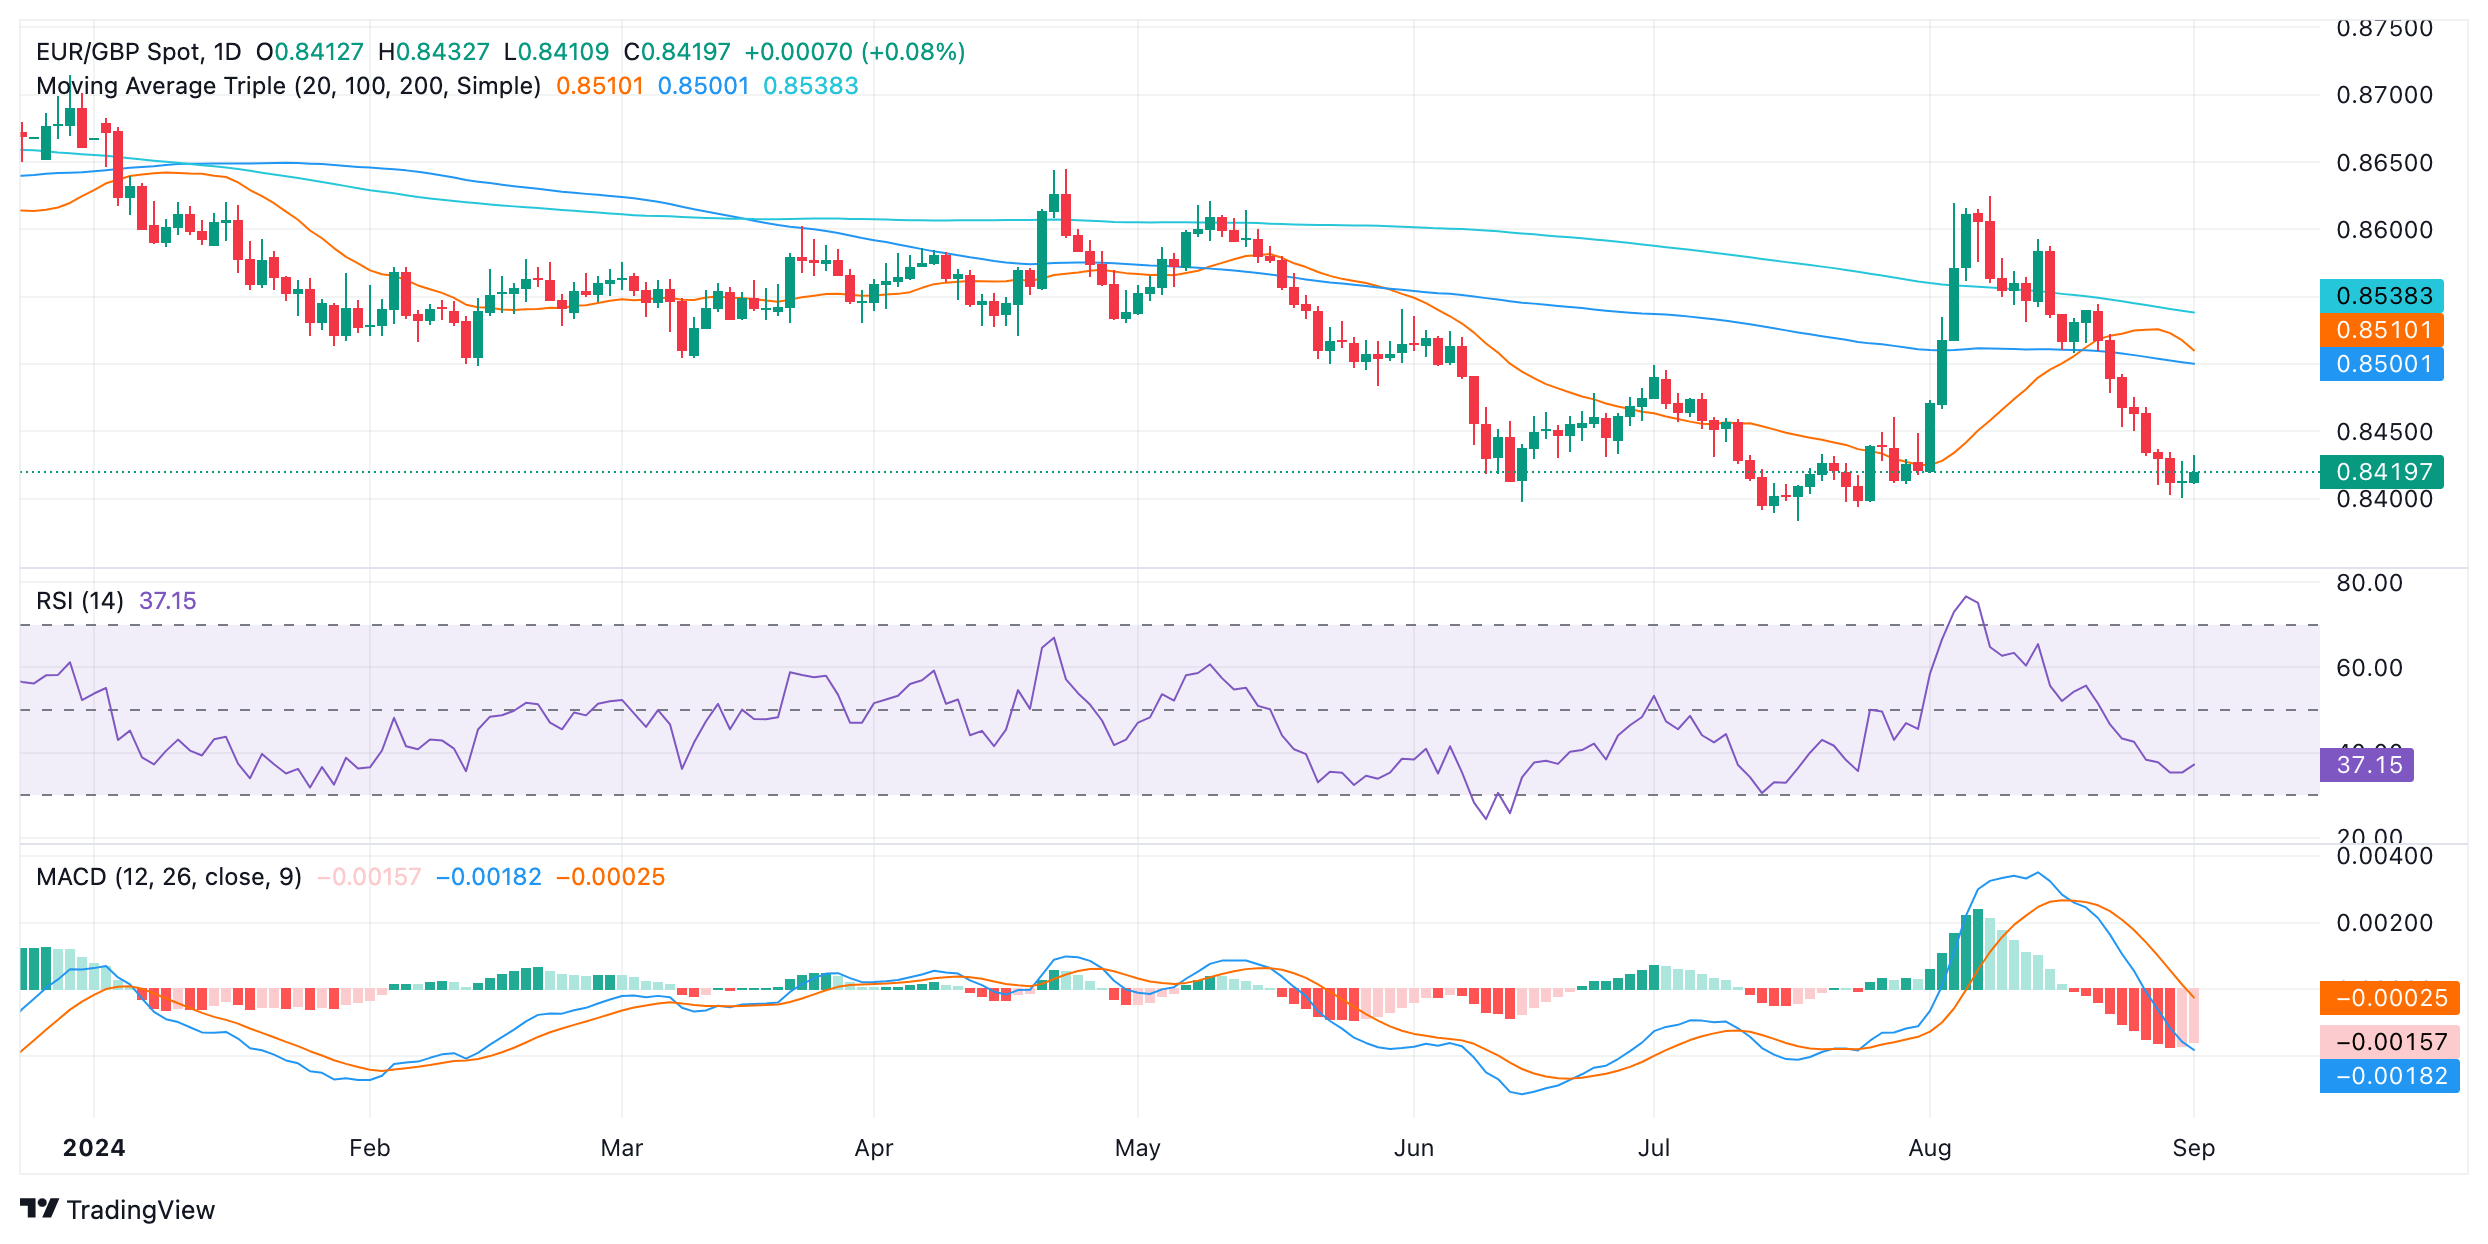Image resolution: width=2488 pixels, height=1244 pixels.
Task: Click the orange 0.85101 moving average tag
Action: (2382, 330)
